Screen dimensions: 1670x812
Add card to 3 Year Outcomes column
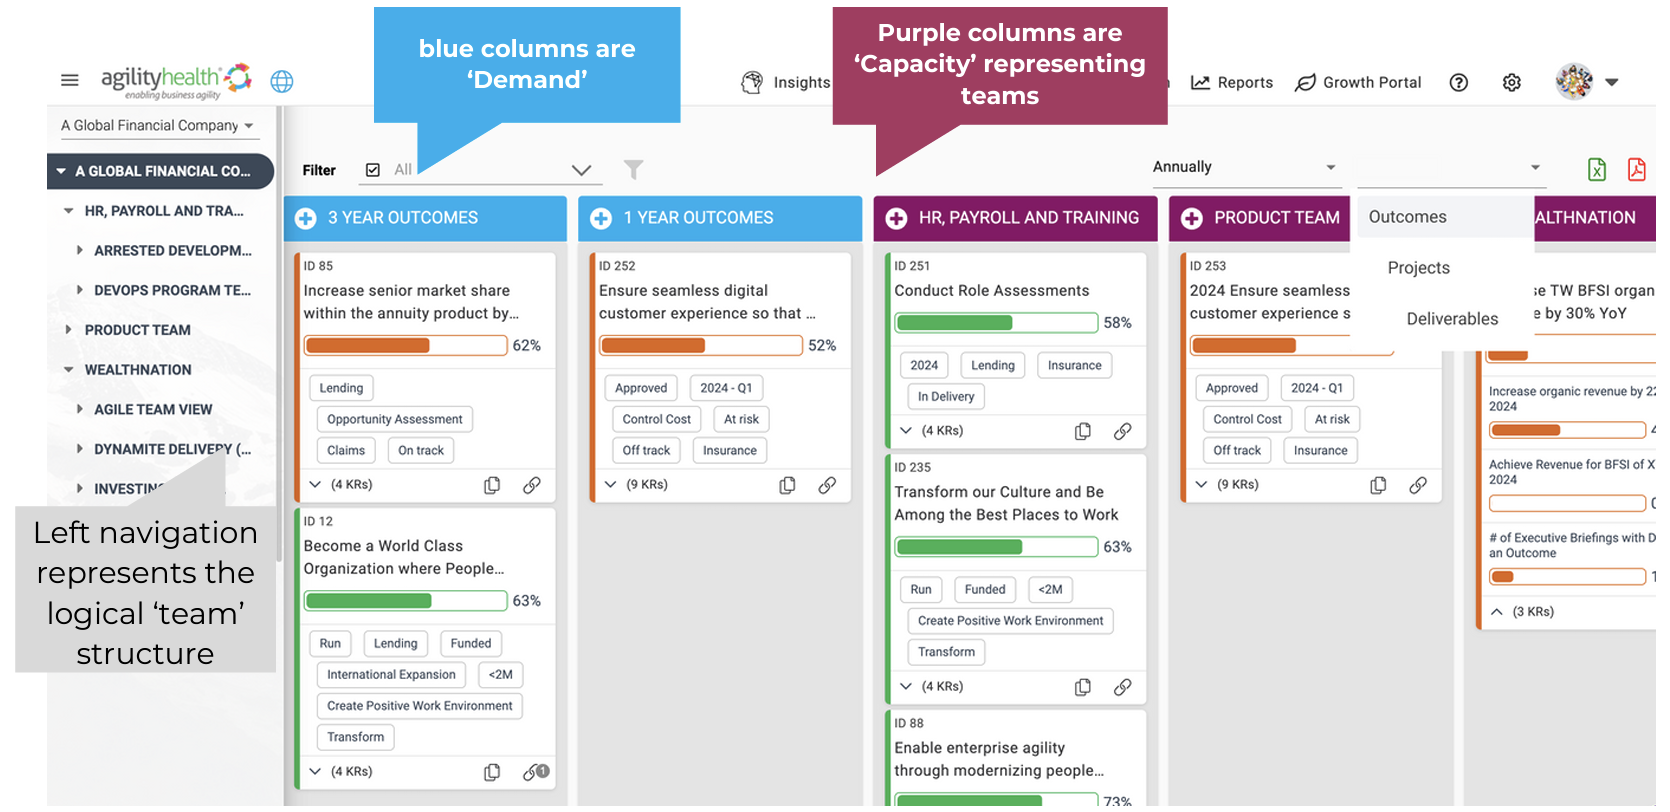[x=306, y=218]
